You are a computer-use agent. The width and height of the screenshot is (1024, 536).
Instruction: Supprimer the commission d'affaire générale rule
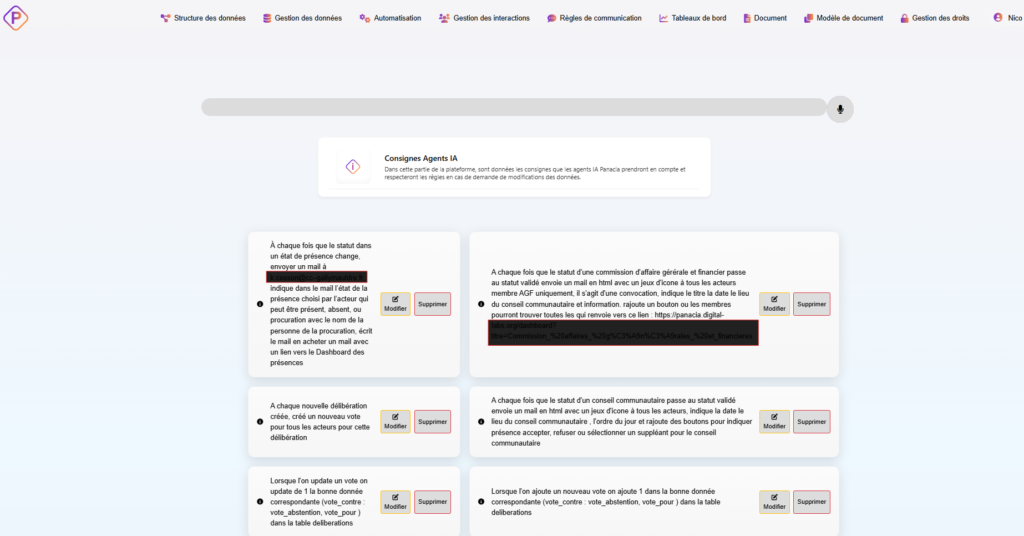coord(811,304)
